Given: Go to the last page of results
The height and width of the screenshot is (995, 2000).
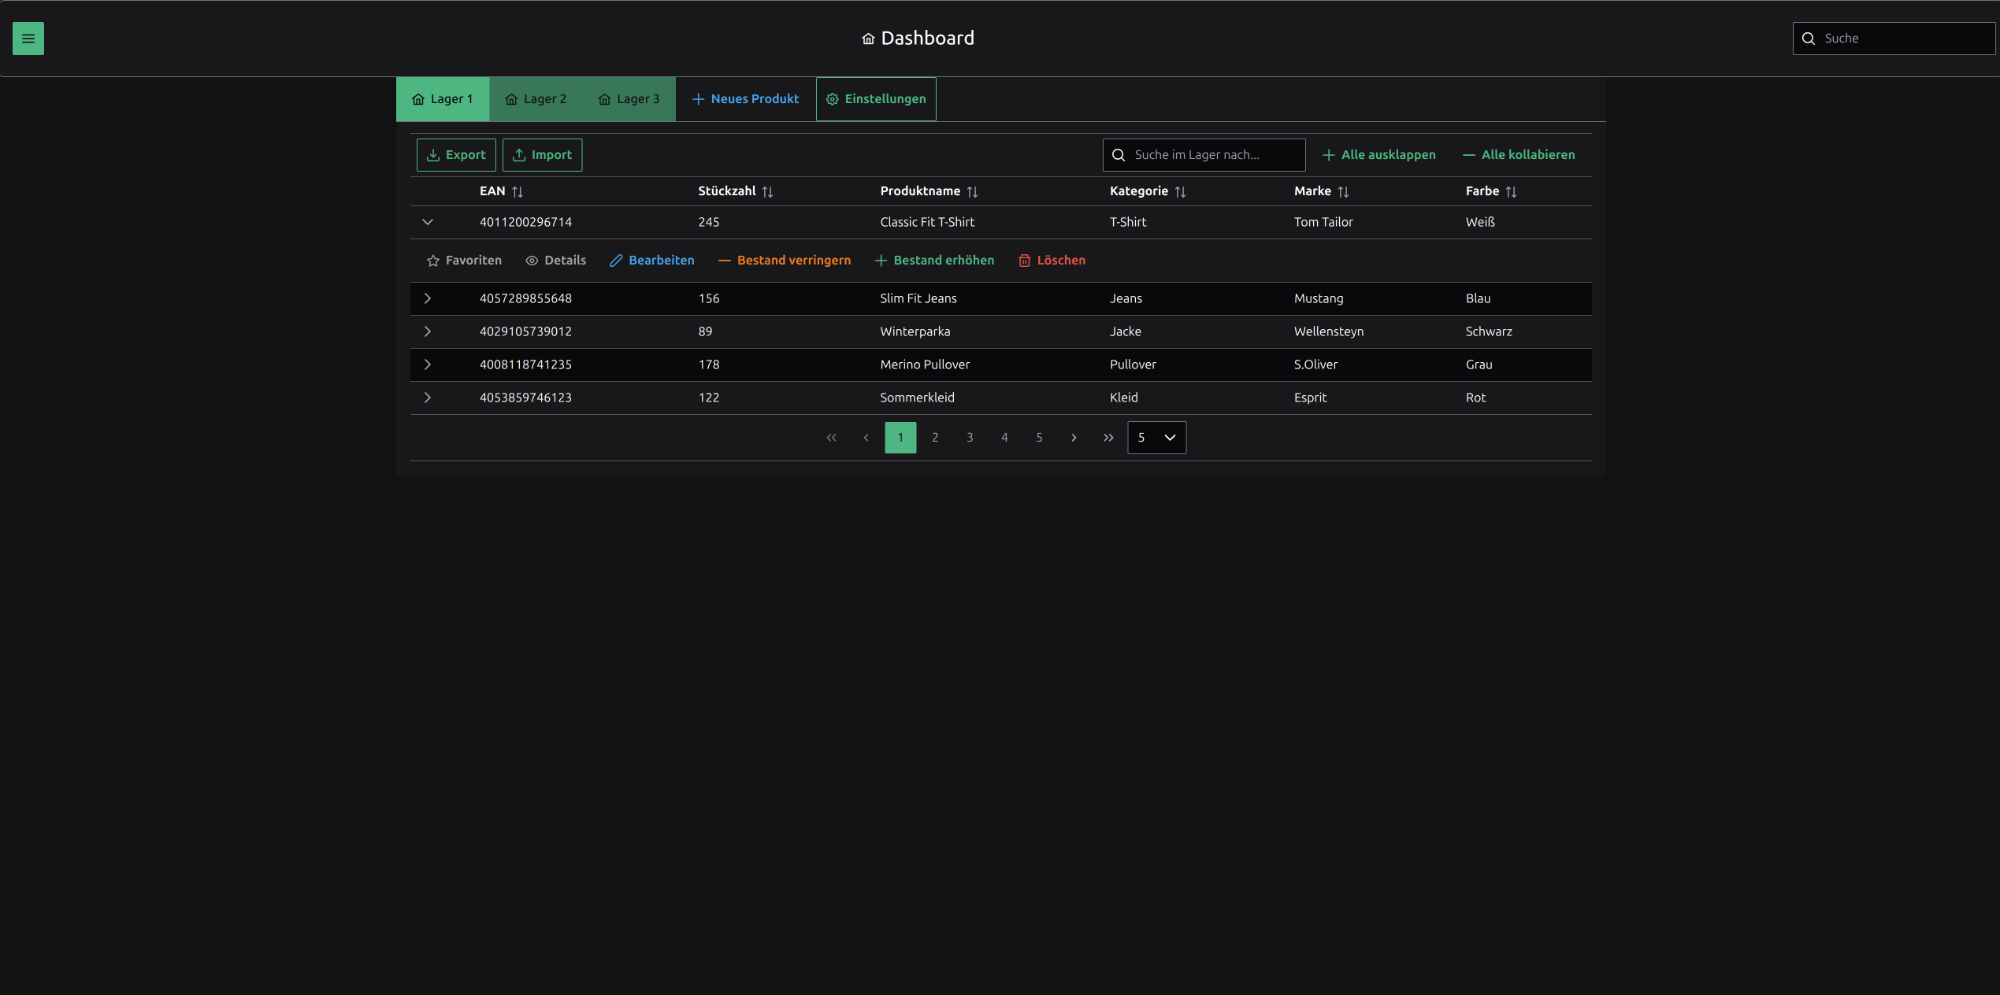Looking at the screenshot, I should pos(1108,438).
